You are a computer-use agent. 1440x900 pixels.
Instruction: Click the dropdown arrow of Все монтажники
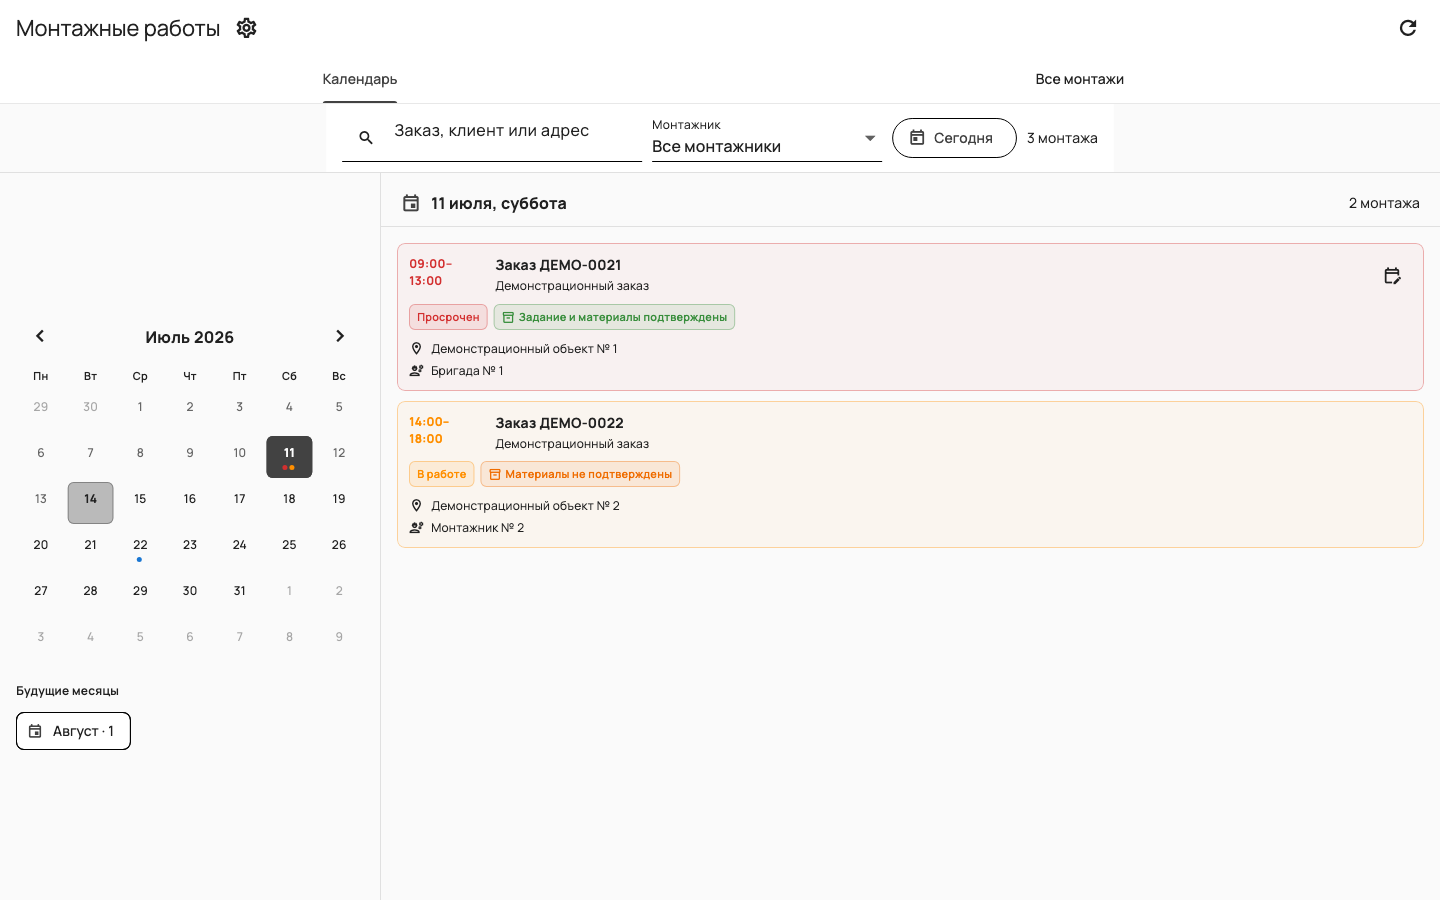tap(870, 138)
